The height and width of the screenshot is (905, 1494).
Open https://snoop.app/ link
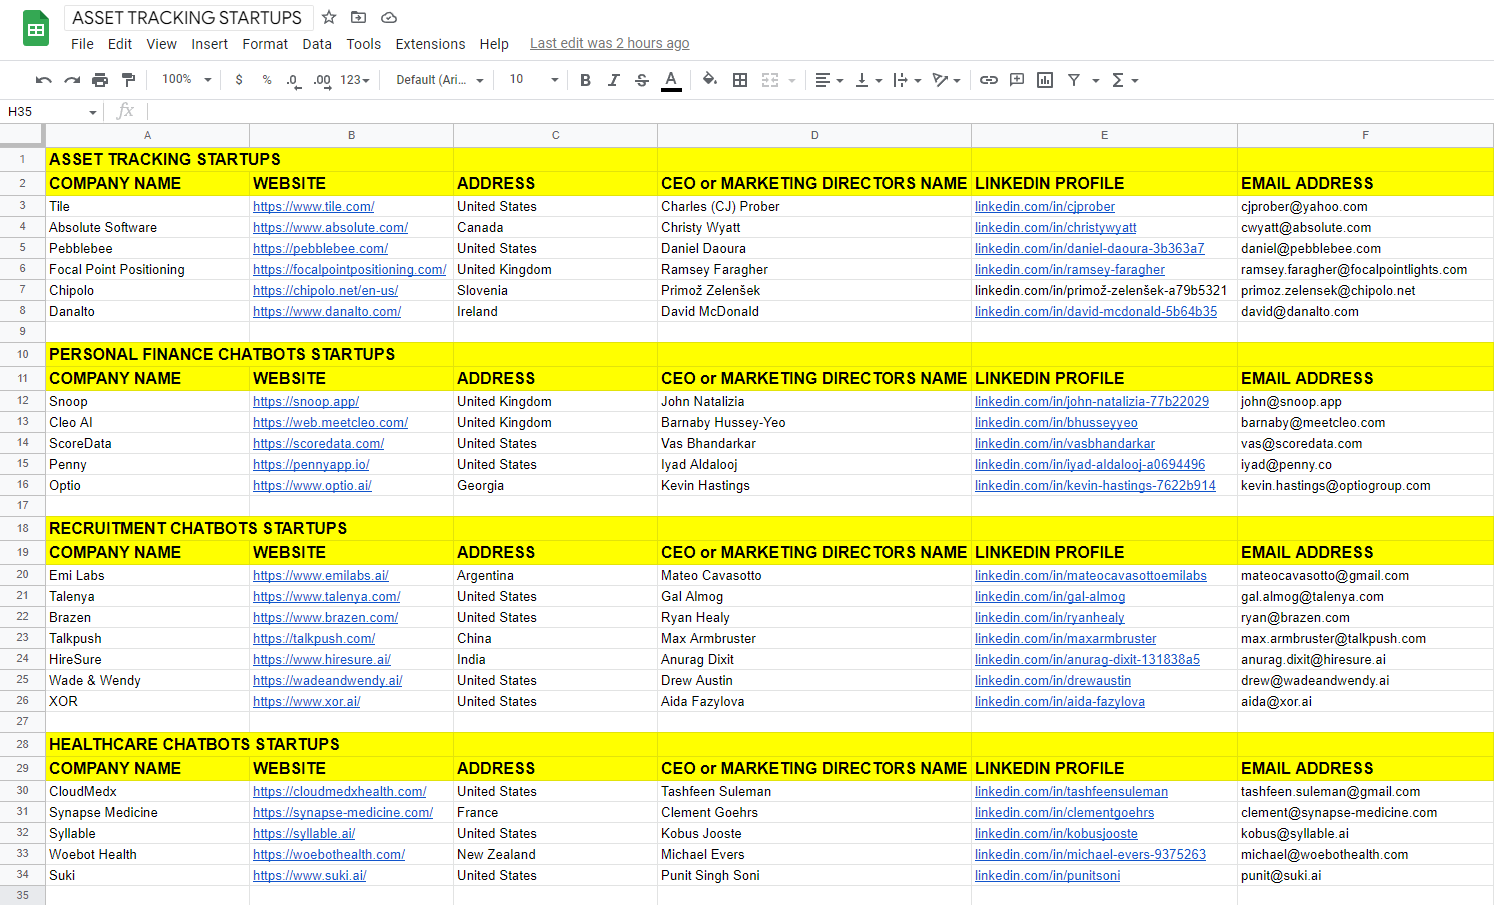coord(306,401)
